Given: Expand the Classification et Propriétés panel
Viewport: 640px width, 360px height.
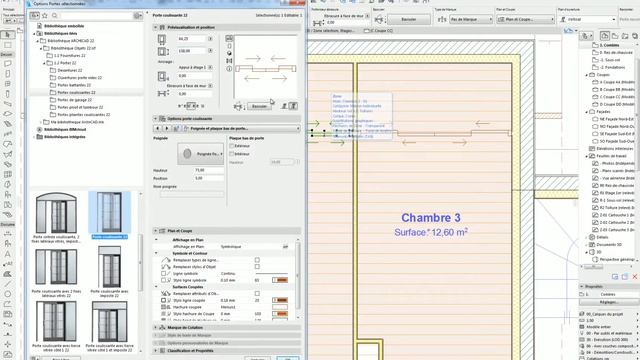Looking at the screenshot, I should [156, 351].
